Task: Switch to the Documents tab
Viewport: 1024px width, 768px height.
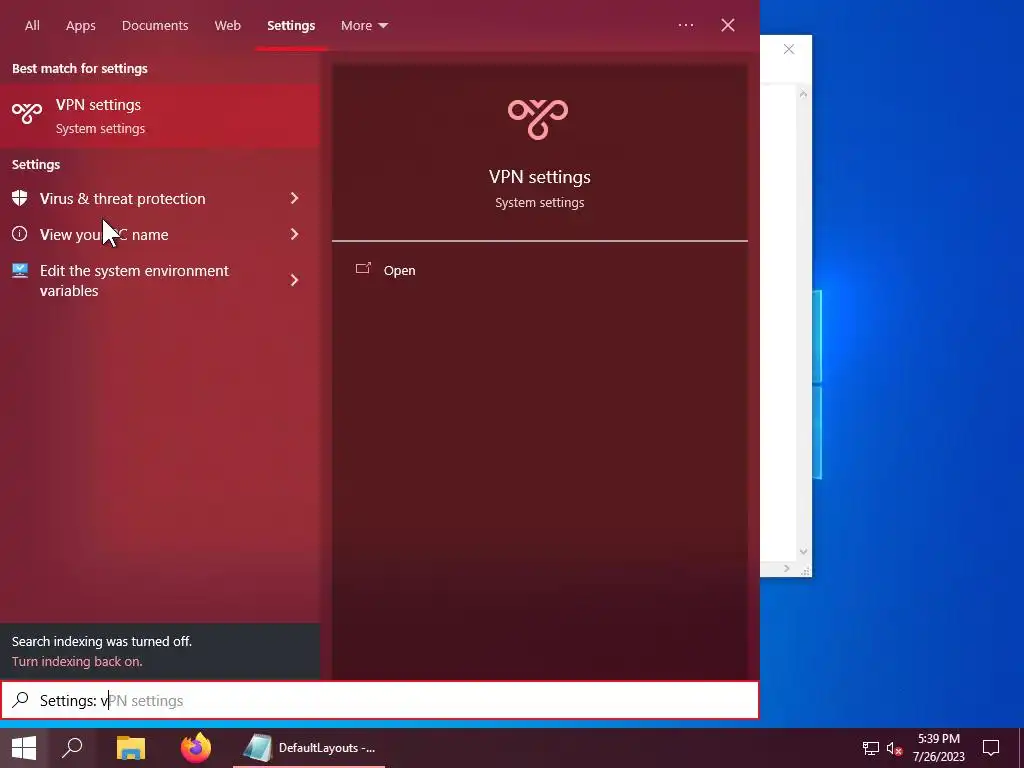Action: (155, 25)
